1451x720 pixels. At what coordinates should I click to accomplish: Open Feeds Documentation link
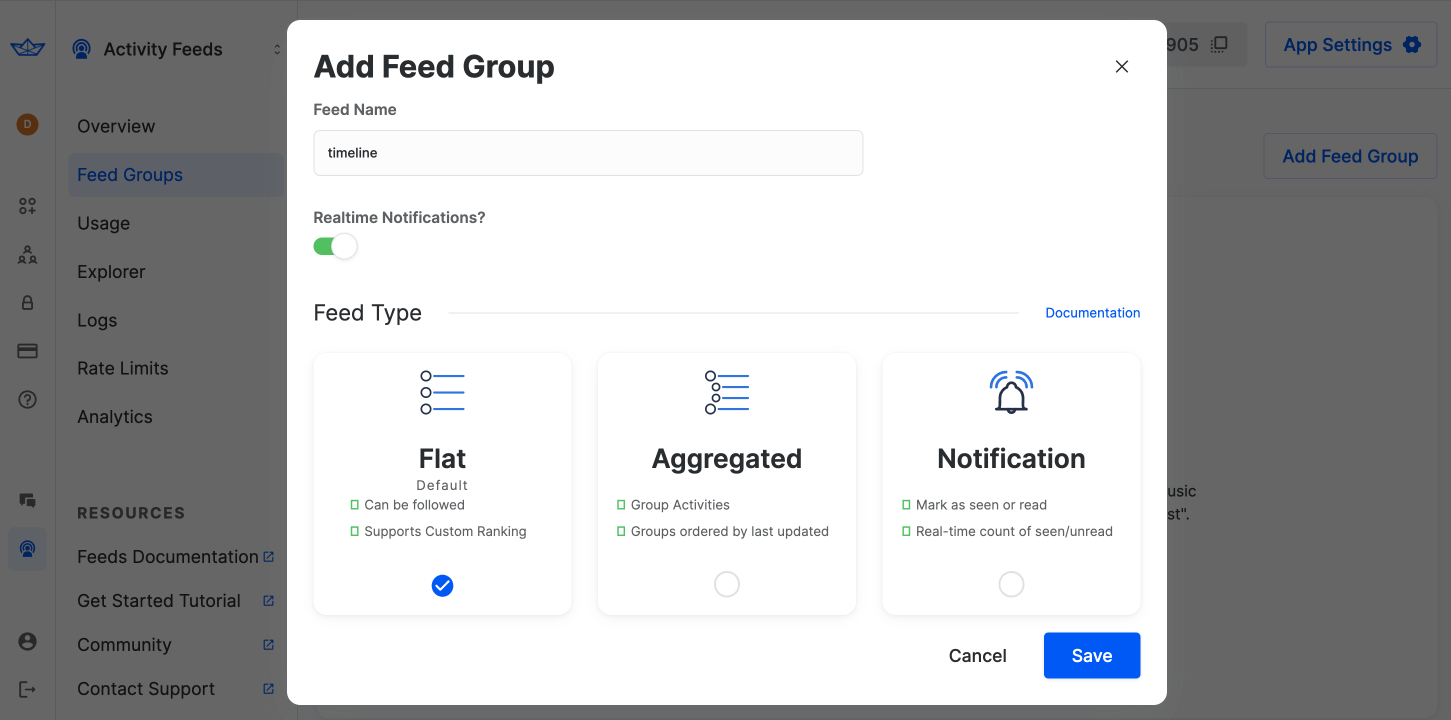[x=168, y=557]
